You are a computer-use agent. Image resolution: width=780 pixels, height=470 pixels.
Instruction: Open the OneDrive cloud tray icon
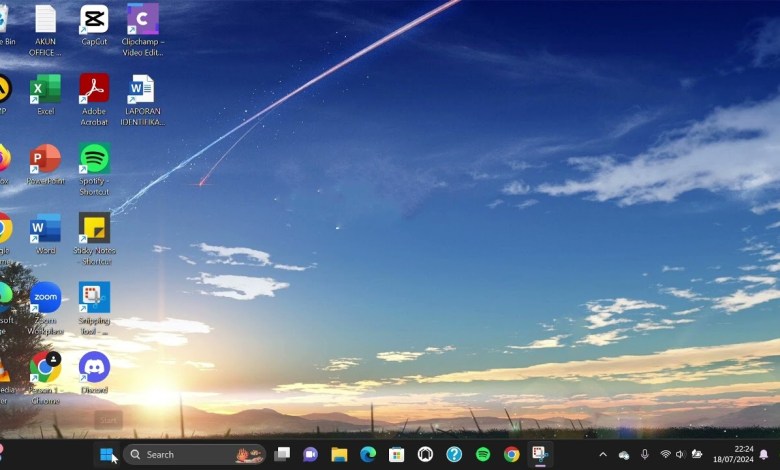pyautogui.click(x=624, y=455)
